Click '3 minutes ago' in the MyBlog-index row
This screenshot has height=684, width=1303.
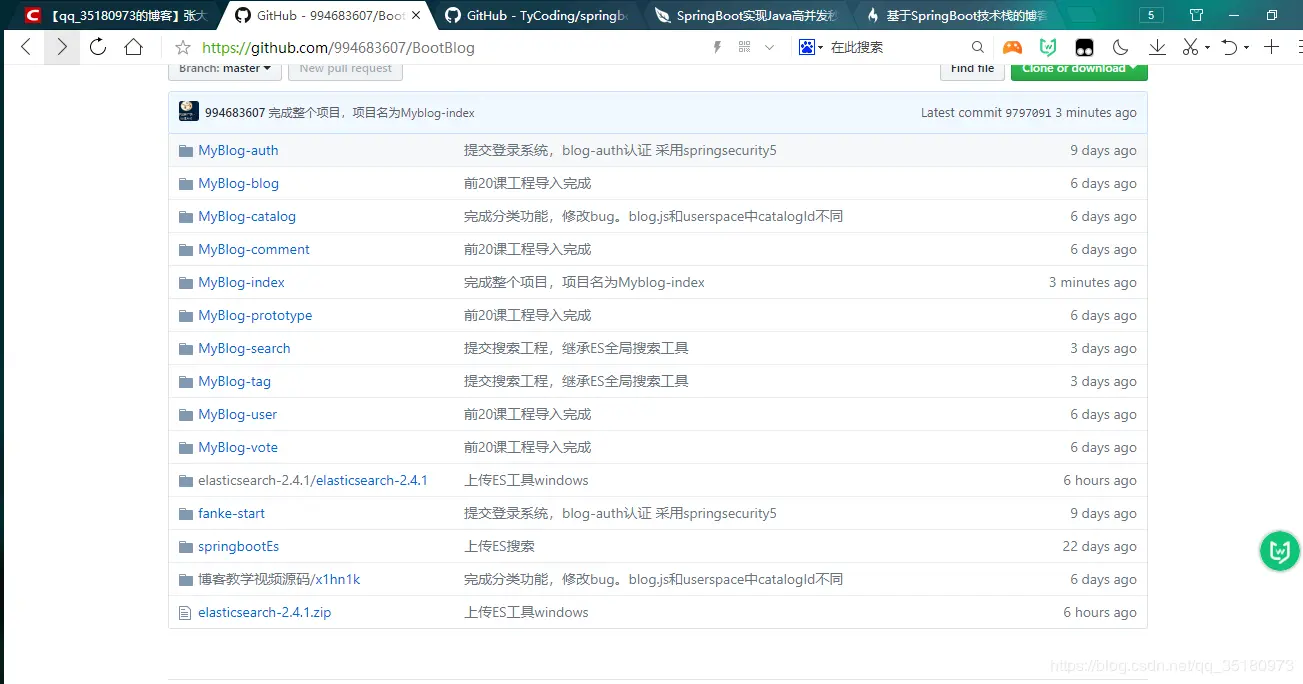tap(1092, 282)
